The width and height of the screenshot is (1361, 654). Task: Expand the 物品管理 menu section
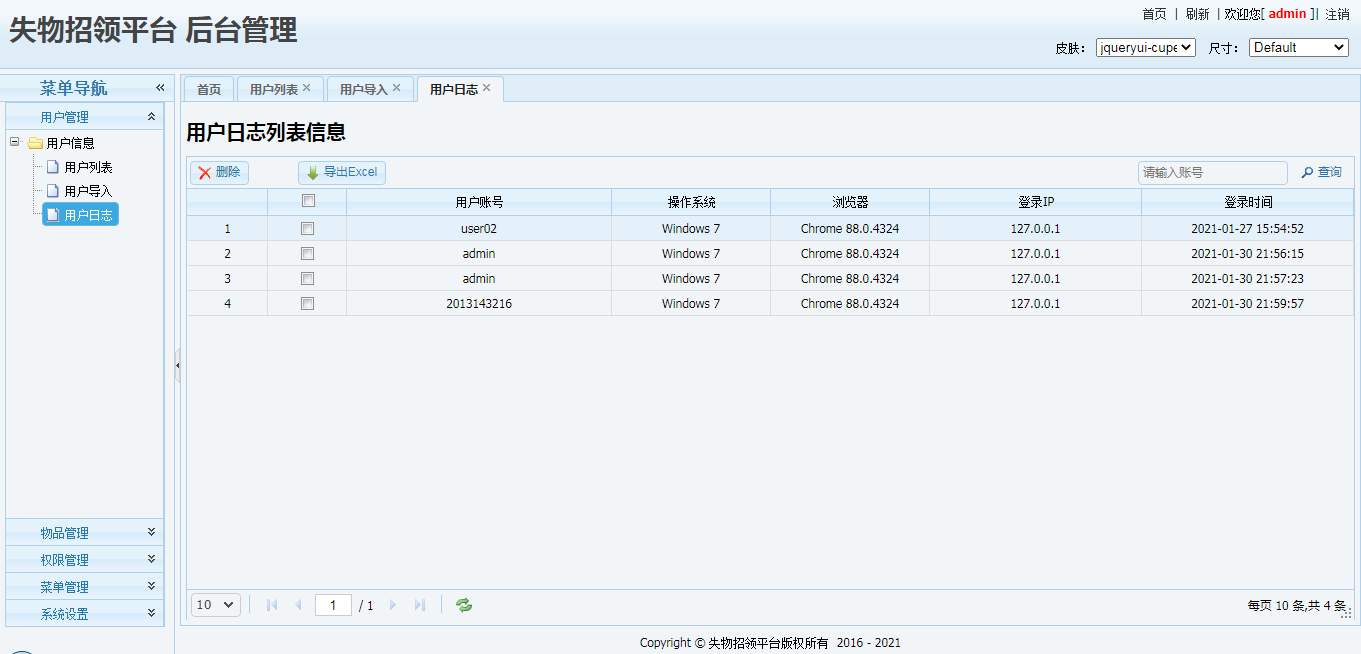(85, 533)
